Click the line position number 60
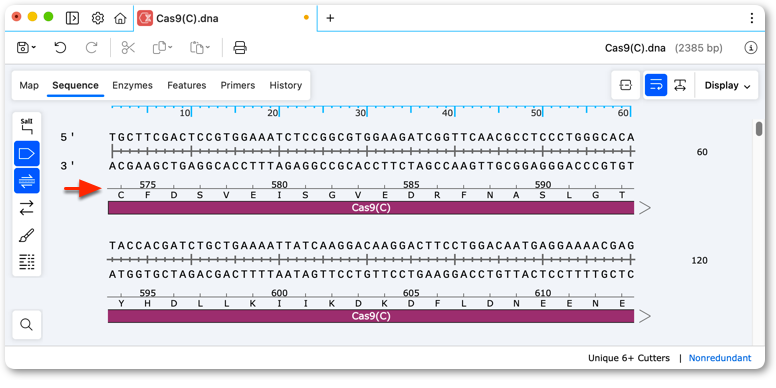The width and height of the screenshot is (776, 388). point(702,152)
